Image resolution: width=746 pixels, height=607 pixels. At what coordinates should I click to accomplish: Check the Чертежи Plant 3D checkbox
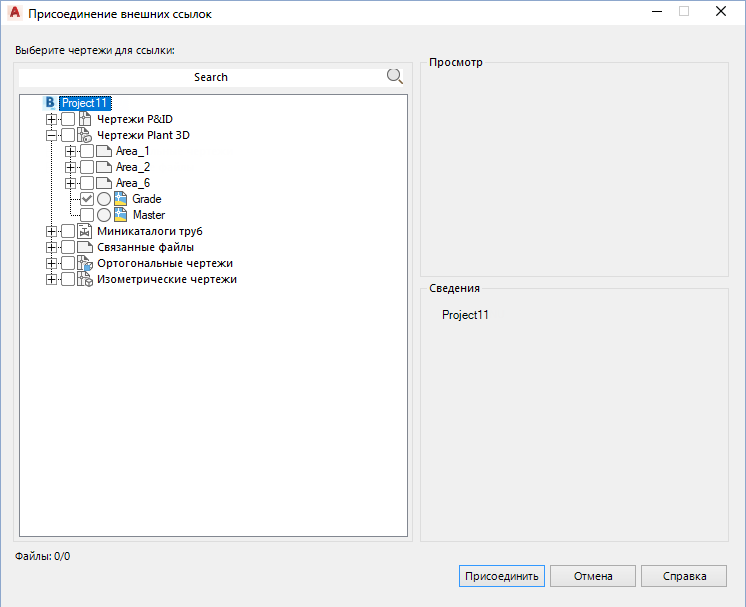point(68,135)
